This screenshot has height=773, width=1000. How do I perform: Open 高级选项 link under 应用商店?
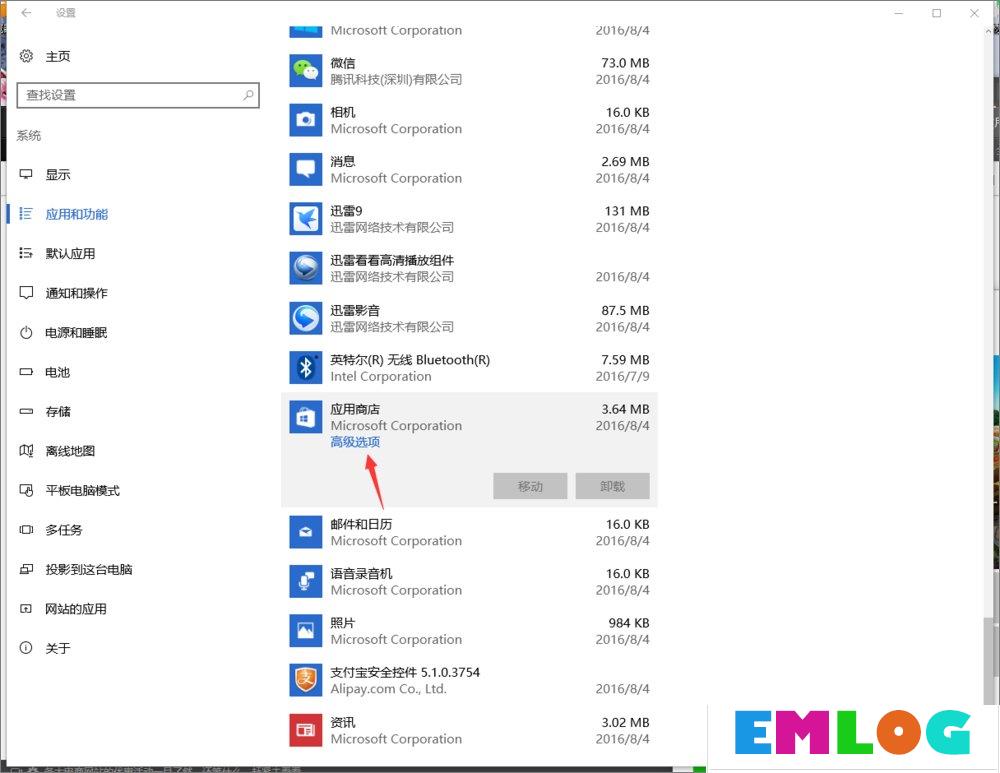(x=355, y=442)
